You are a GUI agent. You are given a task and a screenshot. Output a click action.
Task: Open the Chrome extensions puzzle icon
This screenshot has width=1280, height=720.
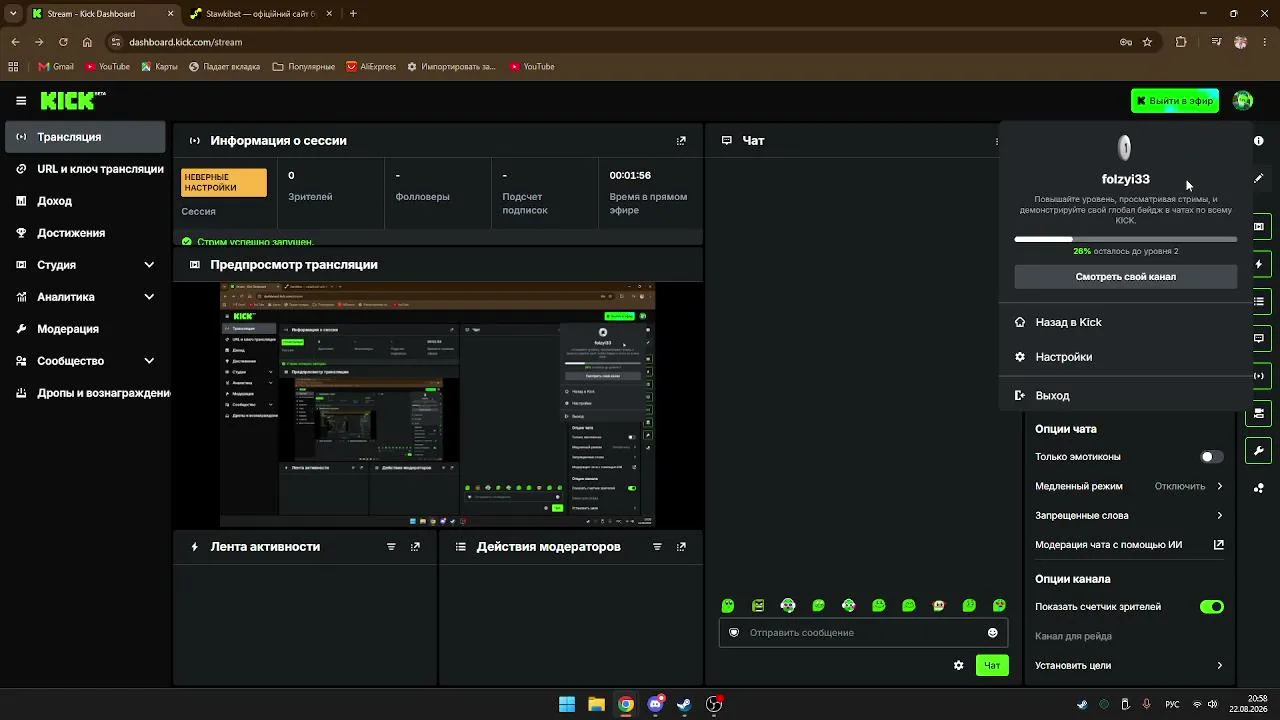1181,42
